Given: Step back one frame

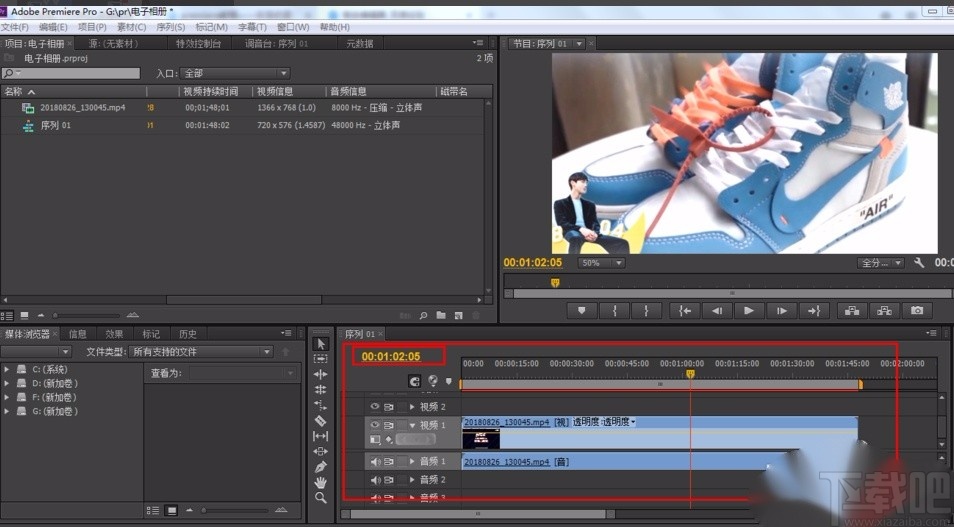Looking at the screenshot, I should tap(717, 310).
